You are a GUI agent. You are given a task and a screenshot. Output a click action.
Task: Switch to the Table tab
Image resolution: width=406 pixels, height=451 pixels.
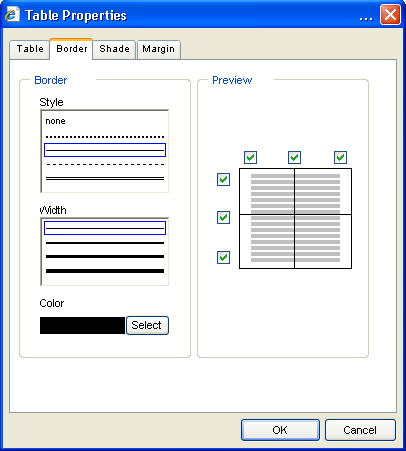pos(30,49)
